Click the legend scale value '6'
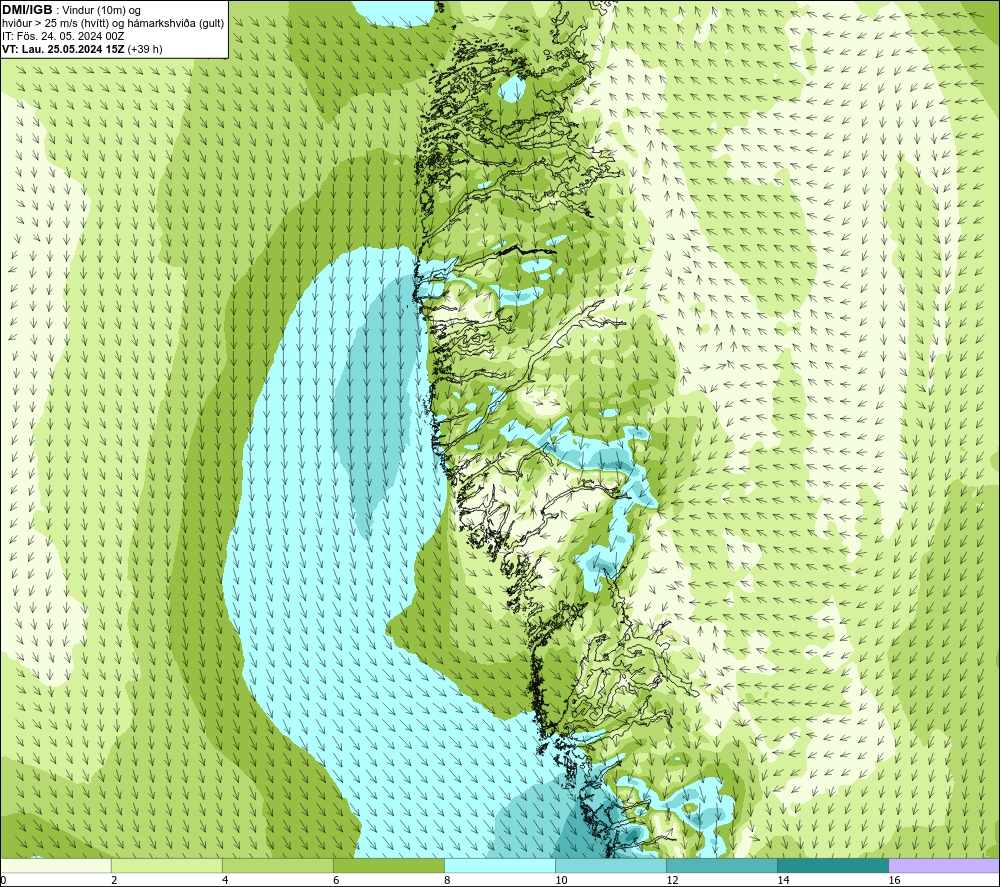 (336, 880)
